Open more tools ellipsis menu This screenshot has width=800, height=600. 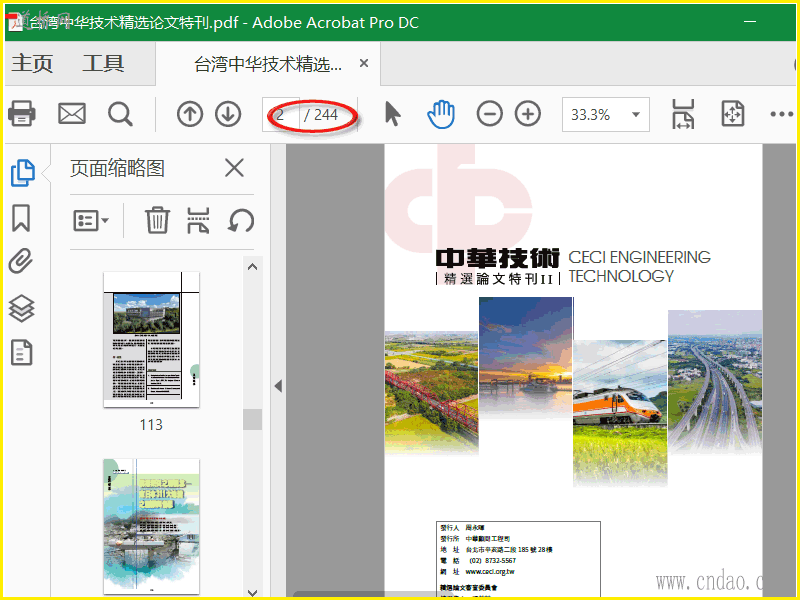(781, 114)
